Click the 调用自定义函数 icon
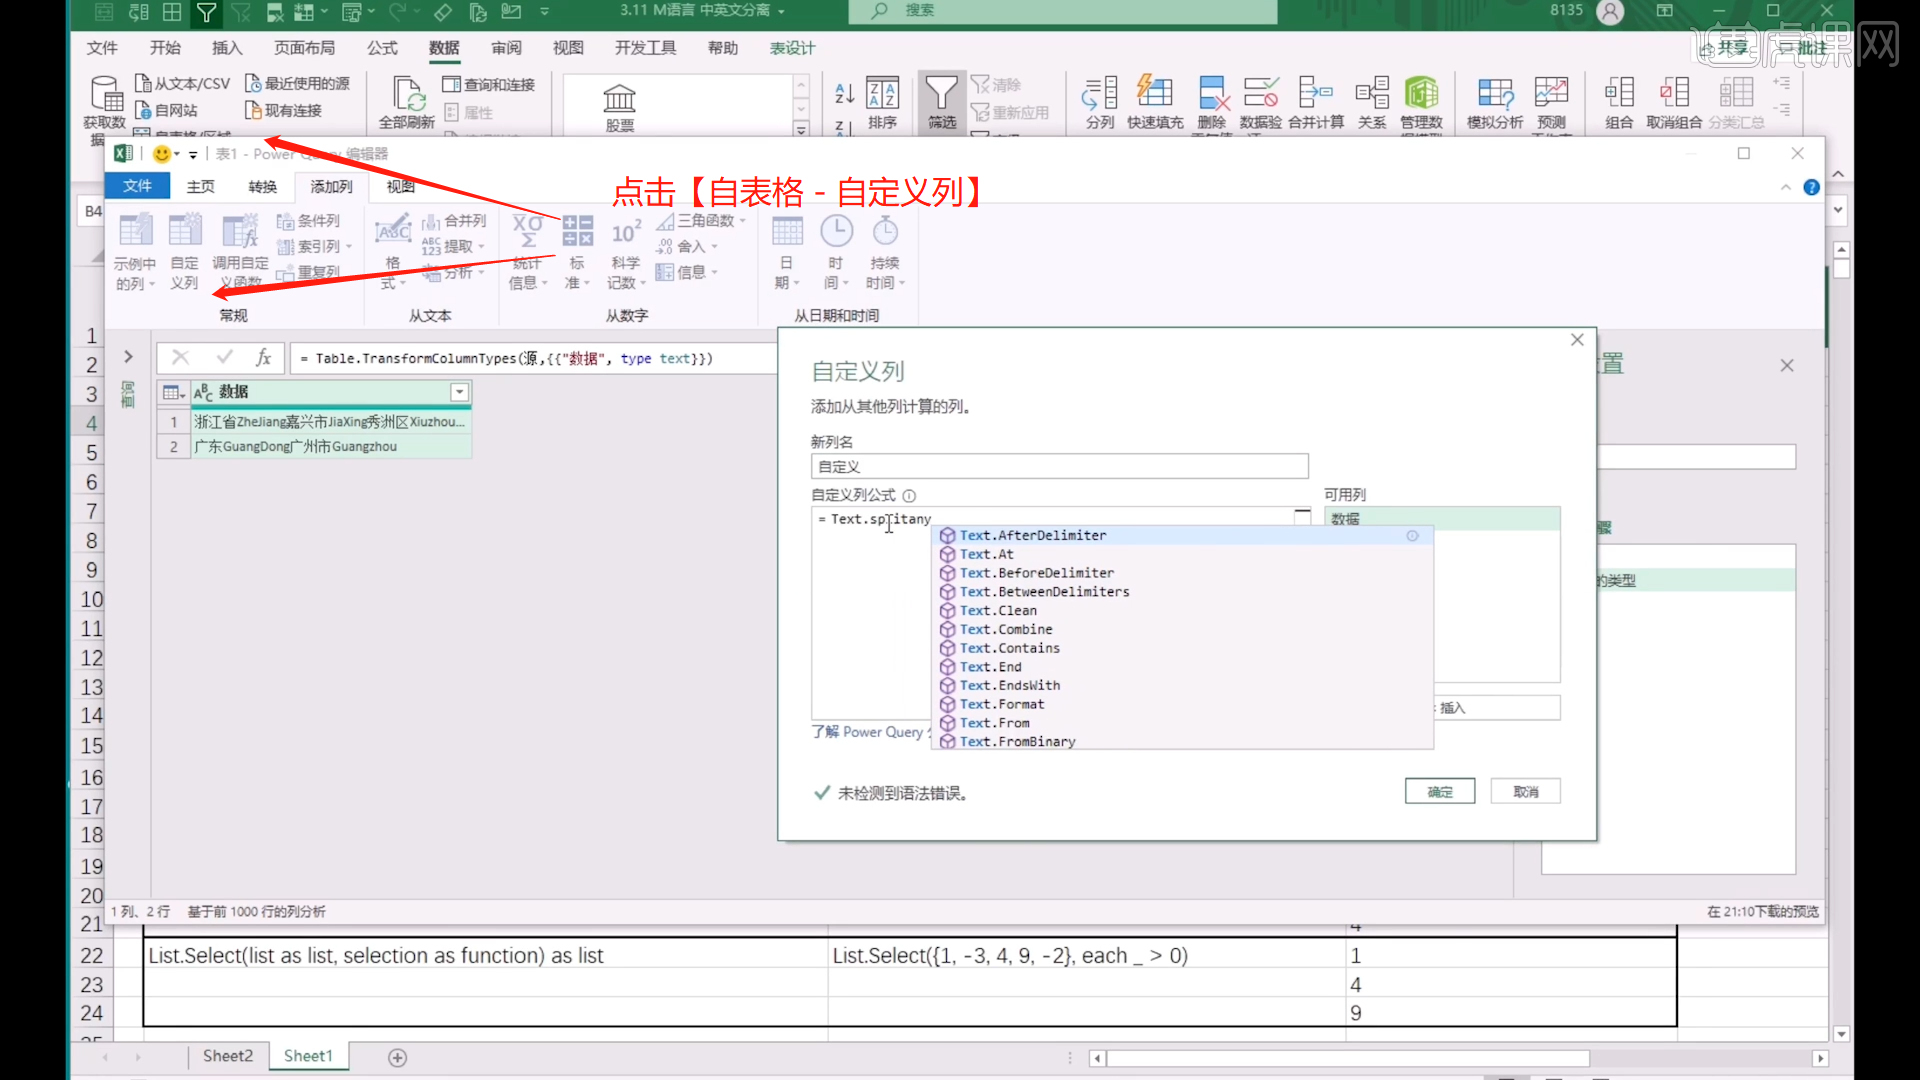This screenshot has width=1920, height=1080. pyautogui.click(x=240, y=232)
